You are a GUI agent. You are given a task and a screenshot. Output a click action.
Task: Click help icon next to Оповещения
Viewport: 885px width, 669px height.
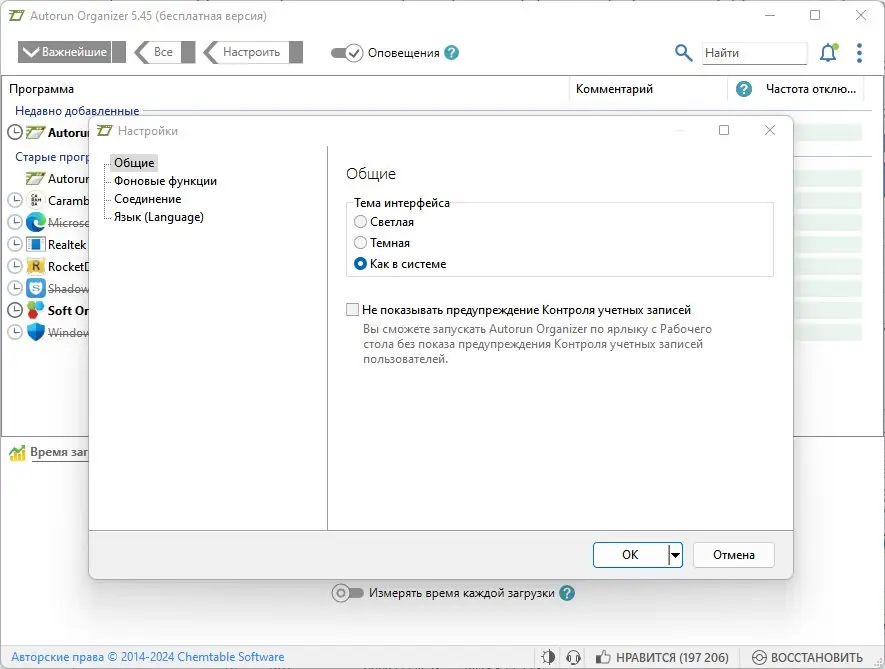click(452, 53)
